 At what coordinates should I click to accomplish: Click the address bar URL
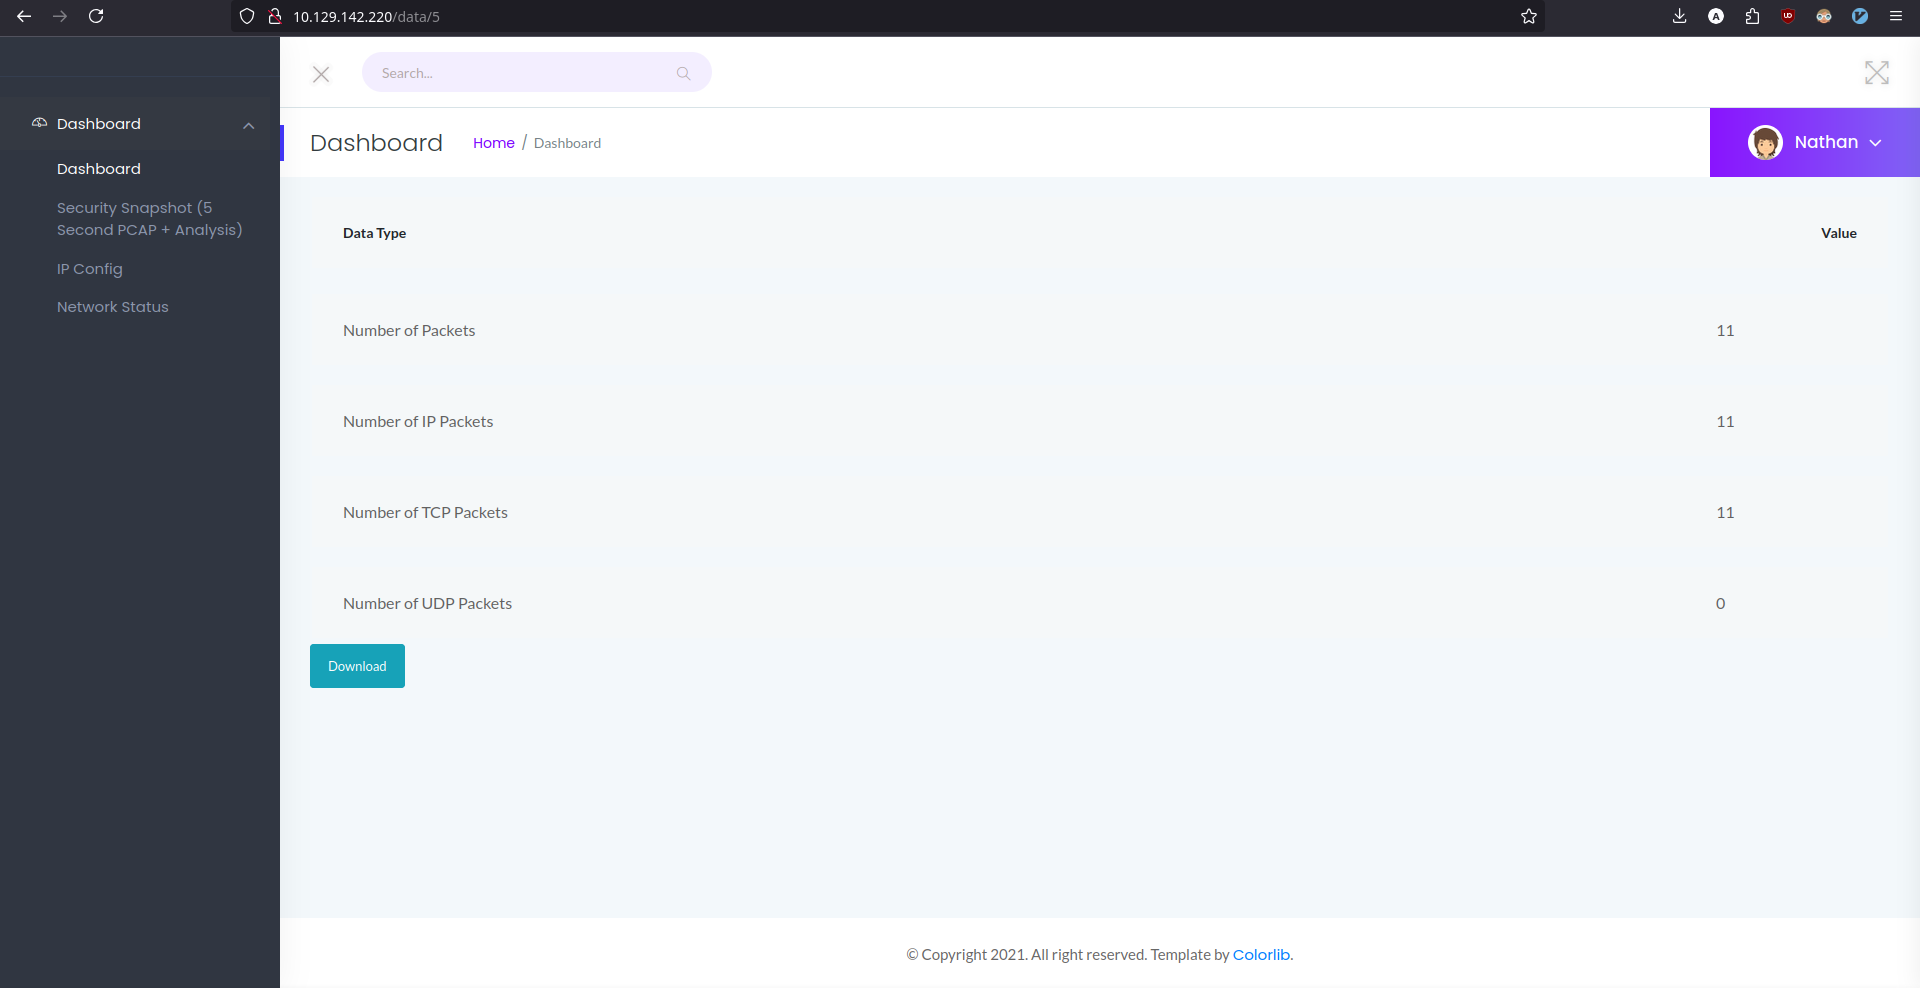pyautogui.click(x=366, y=17)
